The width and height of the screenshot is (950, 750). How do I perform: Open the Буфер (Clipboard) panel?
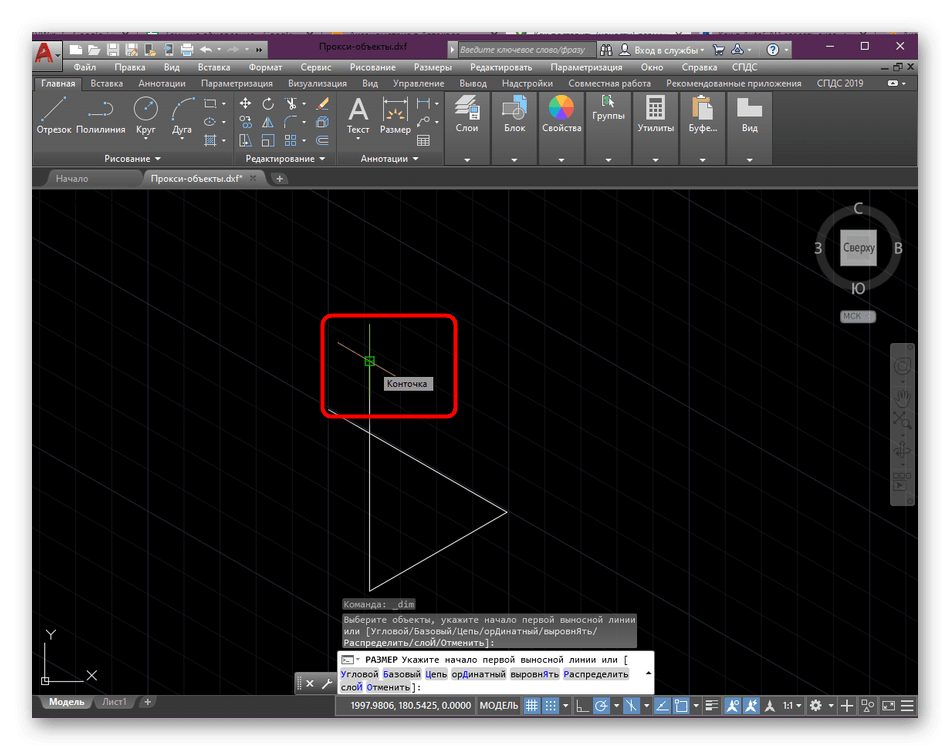tap(702, 114)
